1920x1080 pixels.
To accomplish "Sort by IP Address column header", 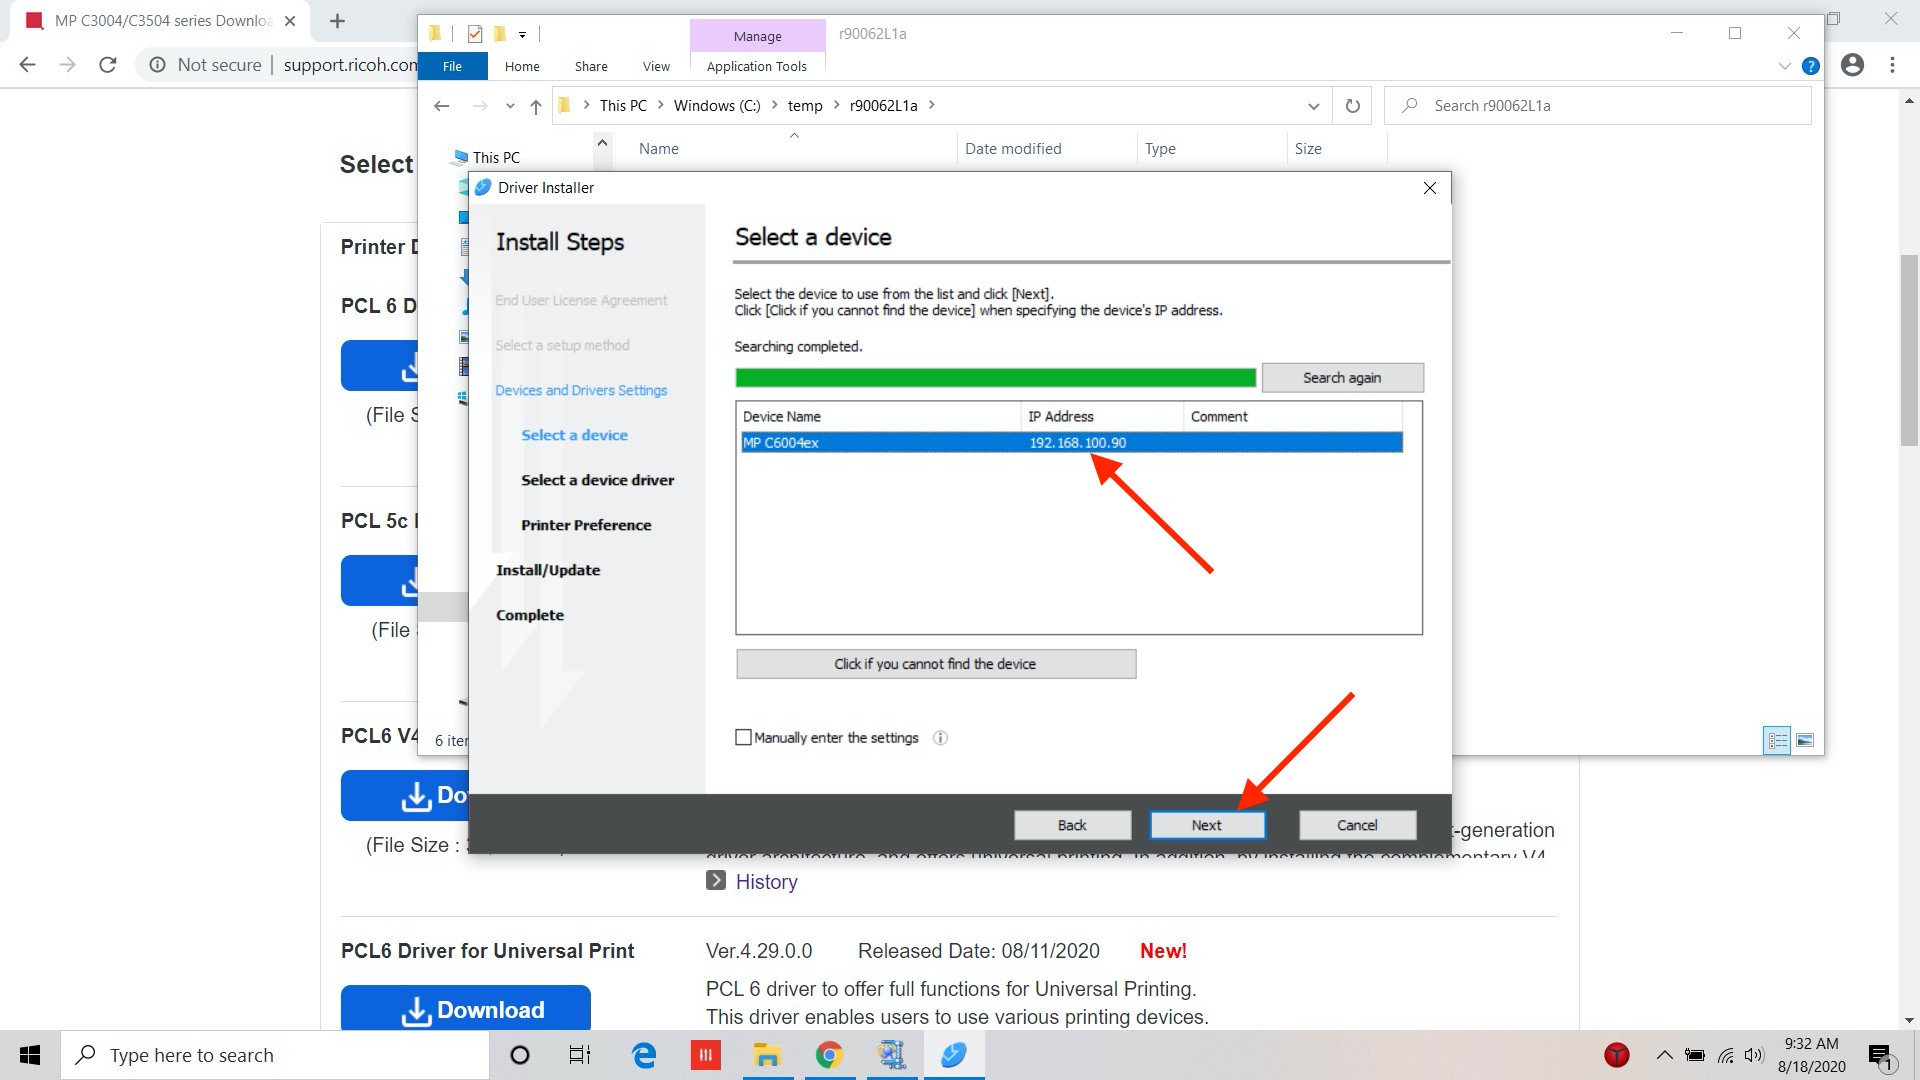I will pyautogui.click(x=1101, y=417).
